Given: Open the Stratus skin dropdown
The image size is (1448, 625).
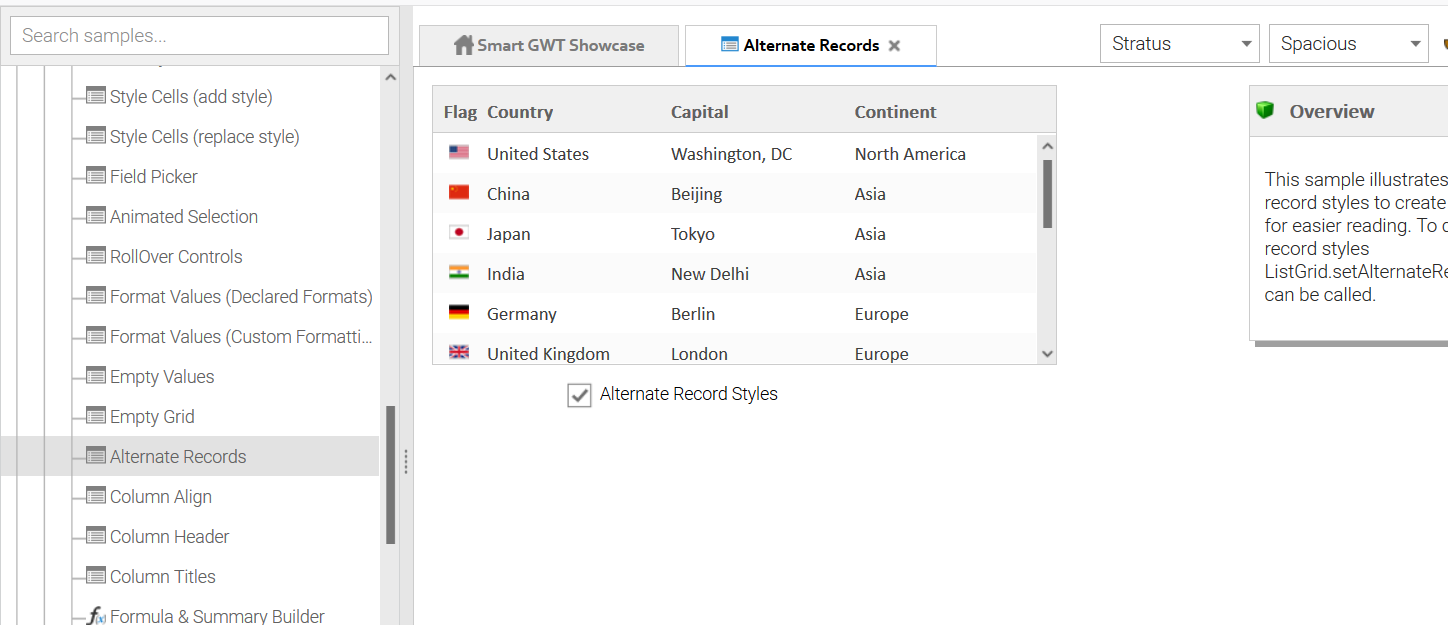Looking at the screenshot, I should (1179, 44).
